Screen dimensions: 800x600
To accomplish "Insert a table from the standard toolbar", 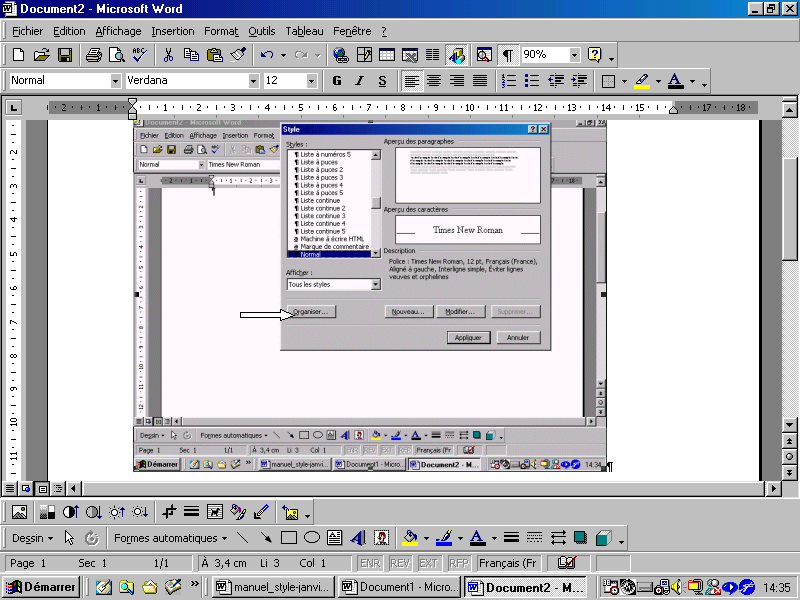I will (x=387, y=55).
